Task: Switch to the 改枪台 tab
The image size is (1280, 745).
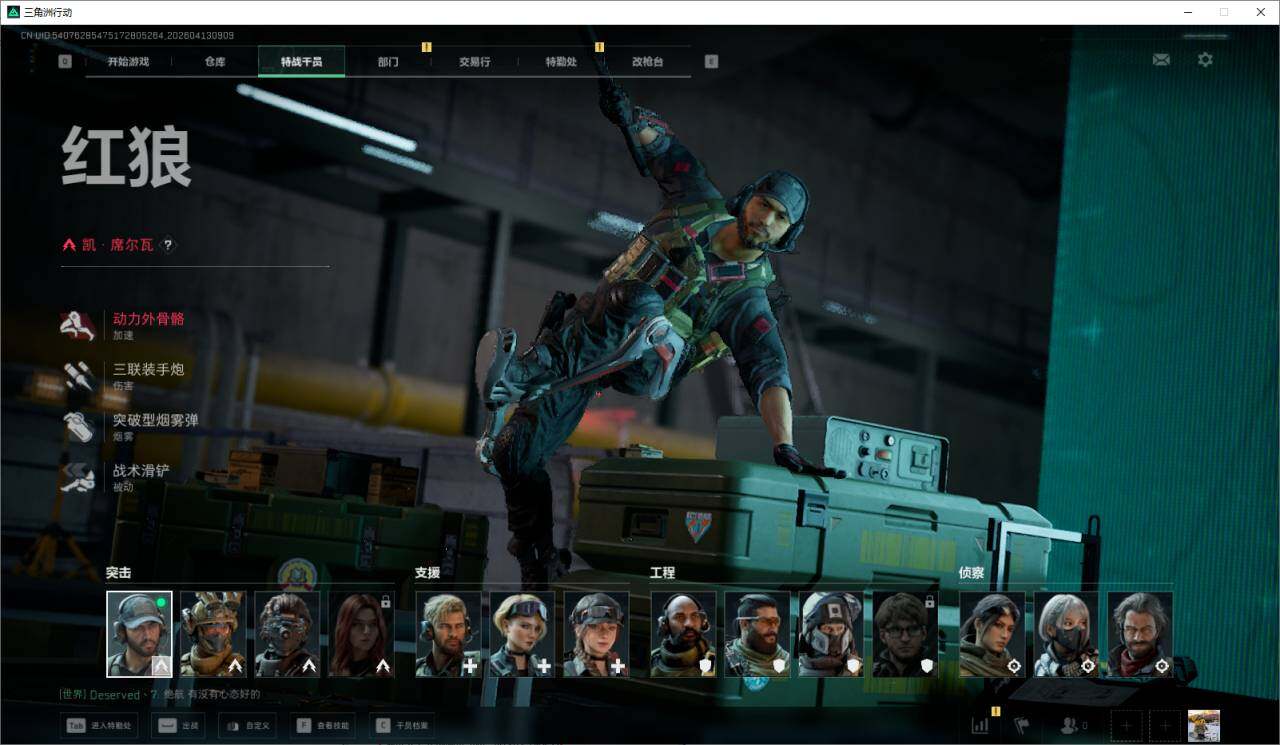Action: click(x=647, y=61)
